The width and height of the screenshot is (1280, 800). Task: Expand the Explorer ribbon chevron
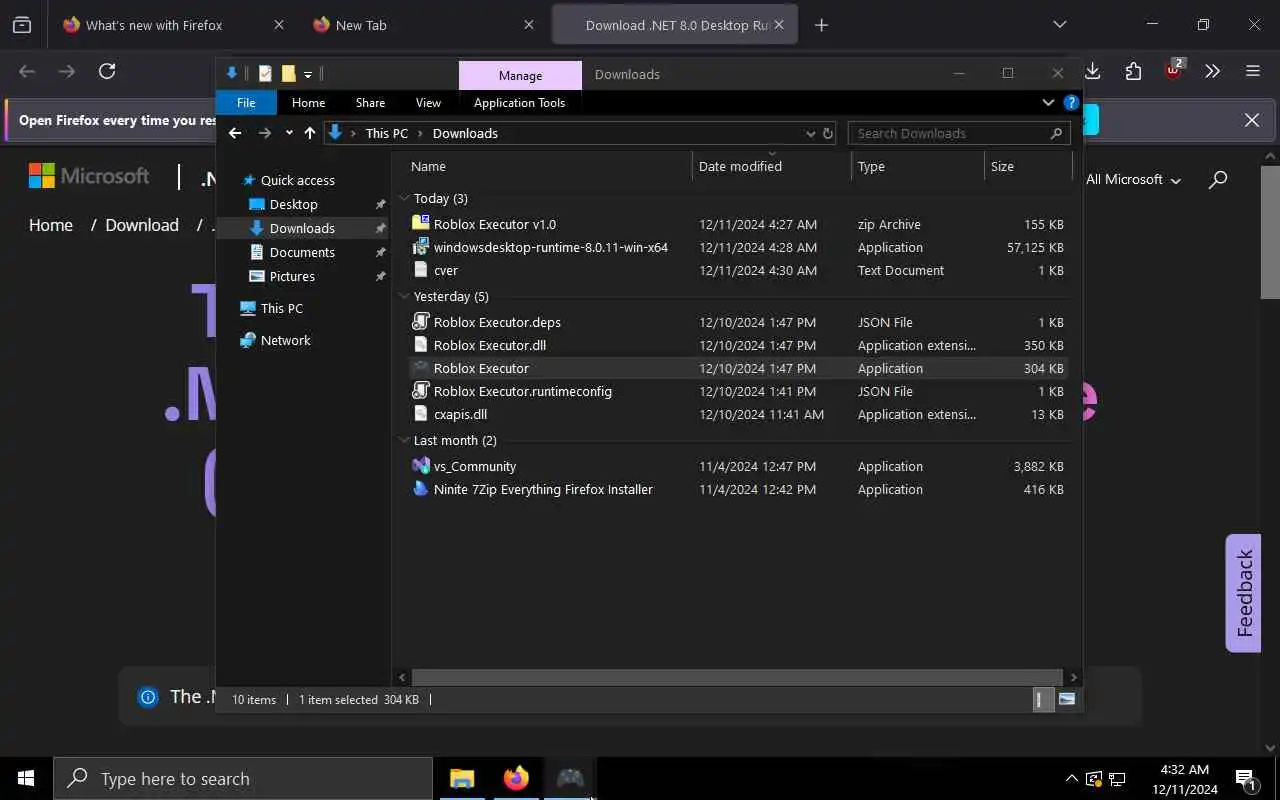pyautogui.click(x=1048, y=102)
